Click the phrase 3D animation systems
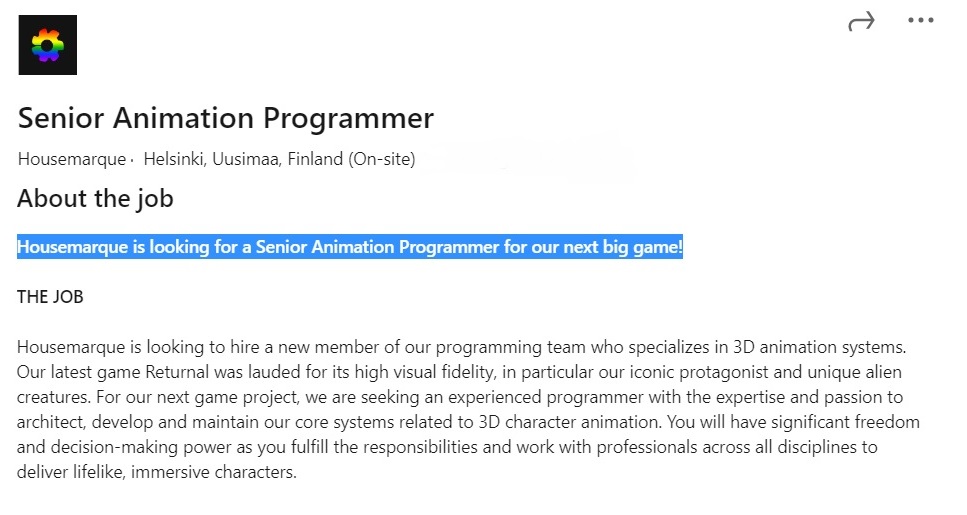967x515 pixels. (x=819, y=347)
